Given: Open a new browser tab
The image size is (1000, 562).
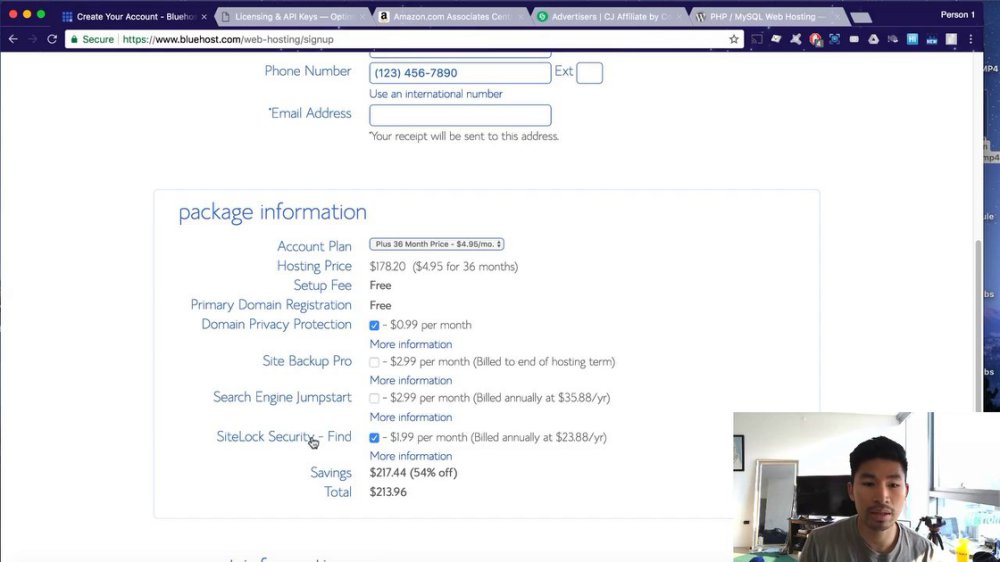Looking at the screenshot, I should coord(861,17).
